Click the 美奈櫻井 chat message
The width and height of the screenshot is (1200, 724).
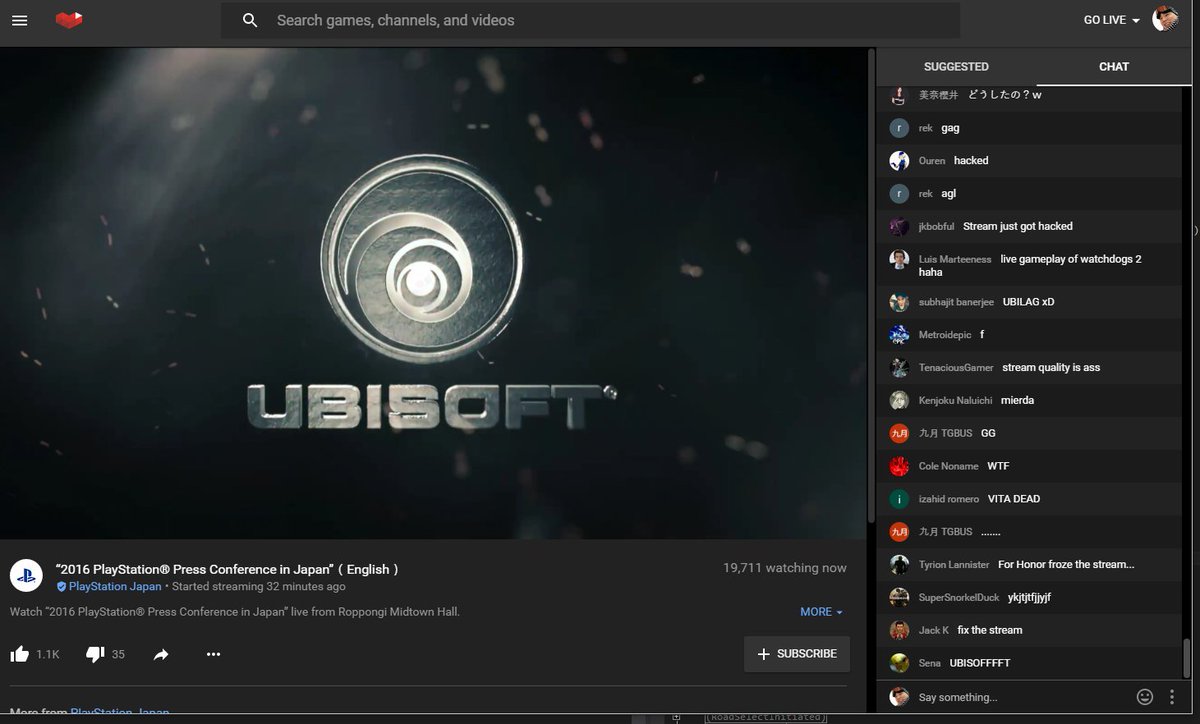coord(1005,94)
